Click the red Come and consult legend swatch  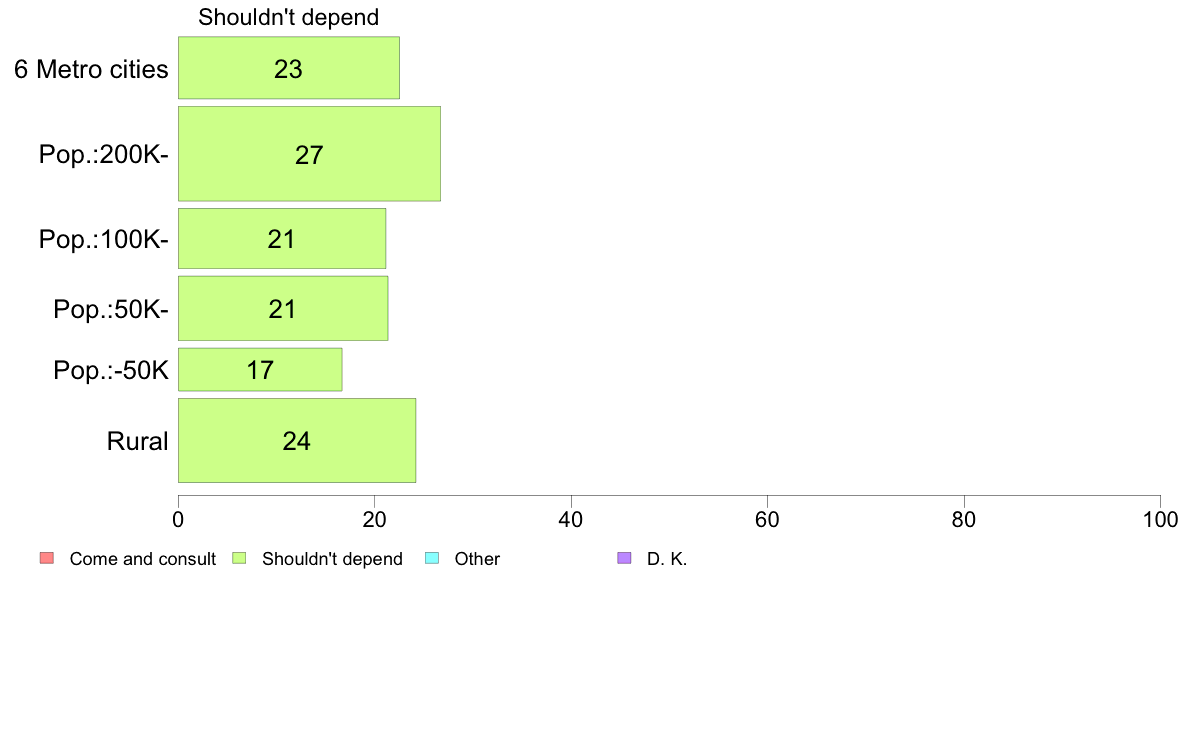click(47, 559)
